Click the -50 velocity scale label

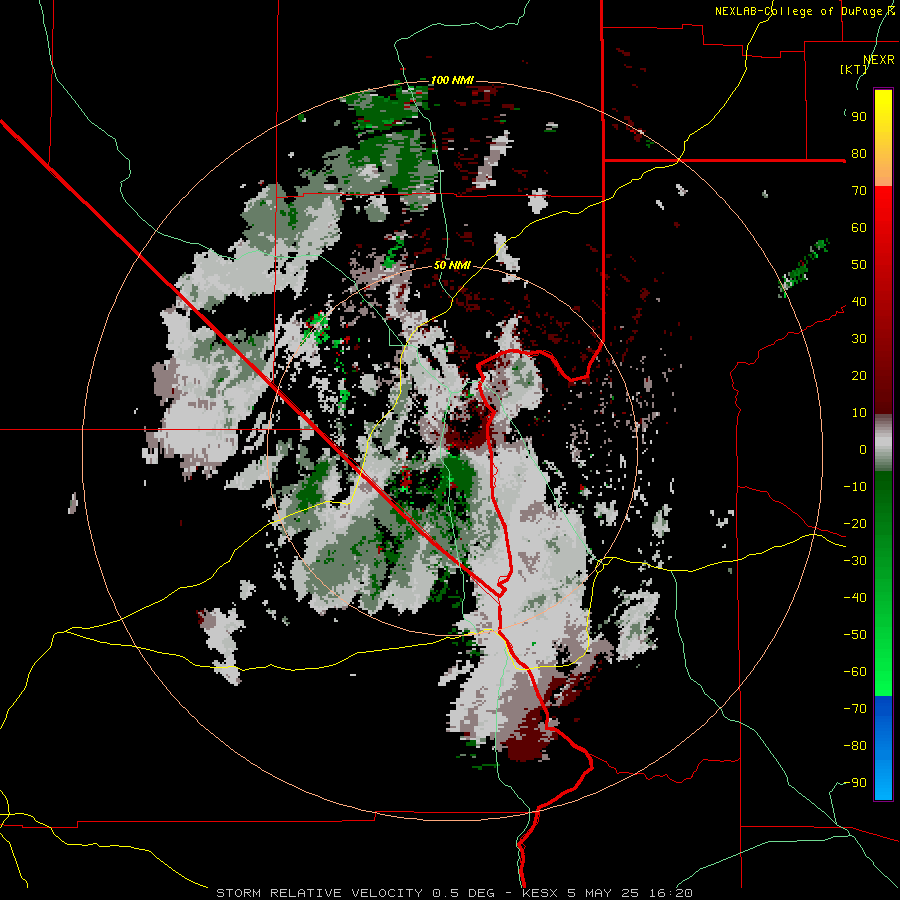855,635
